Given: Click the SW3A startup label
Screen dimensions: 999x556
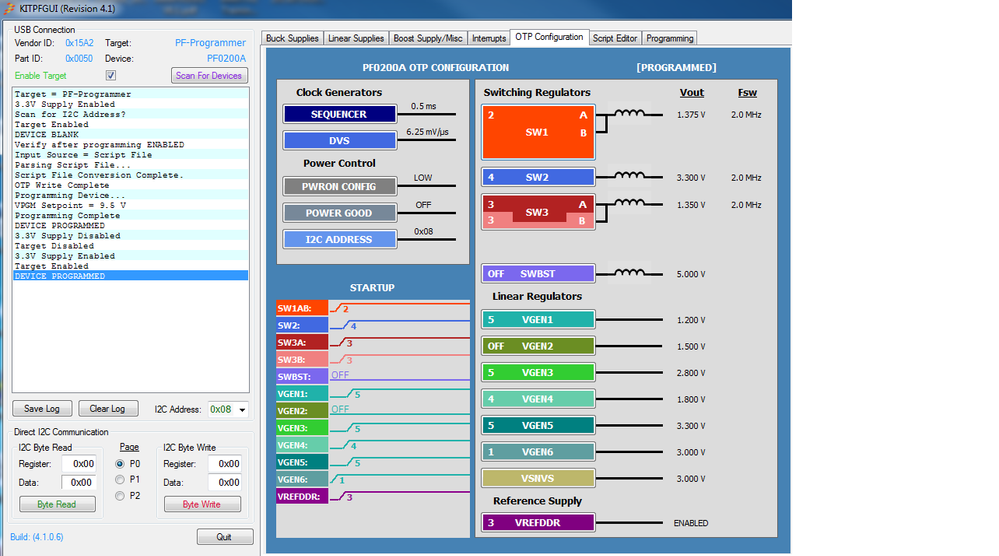Looking at the screenshot, I should point(302,343).
